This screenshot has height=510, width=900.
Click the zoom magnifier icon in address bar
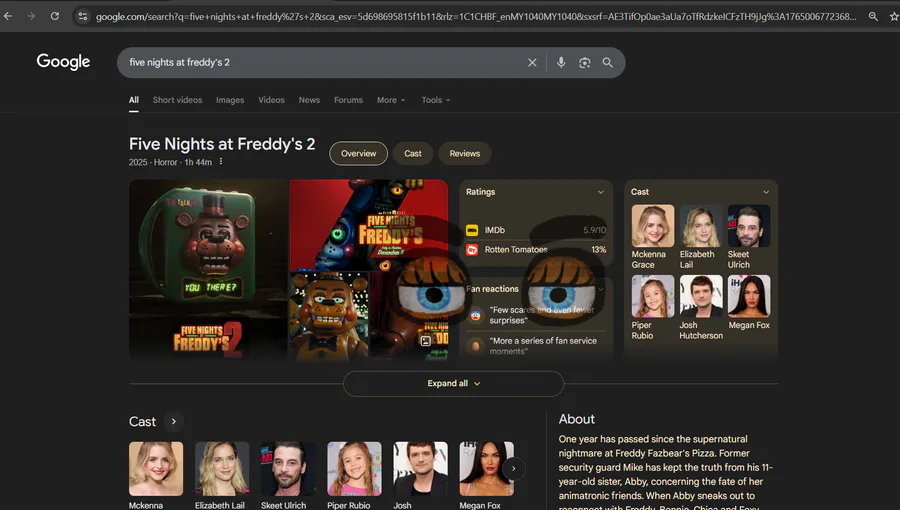coord(873,17)
